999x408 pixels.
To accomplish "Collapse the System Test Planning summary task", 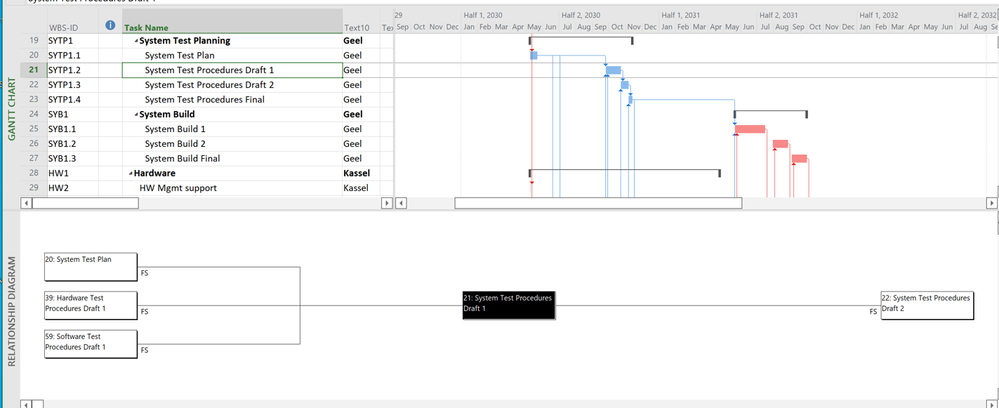I will (x=136, y=41).
